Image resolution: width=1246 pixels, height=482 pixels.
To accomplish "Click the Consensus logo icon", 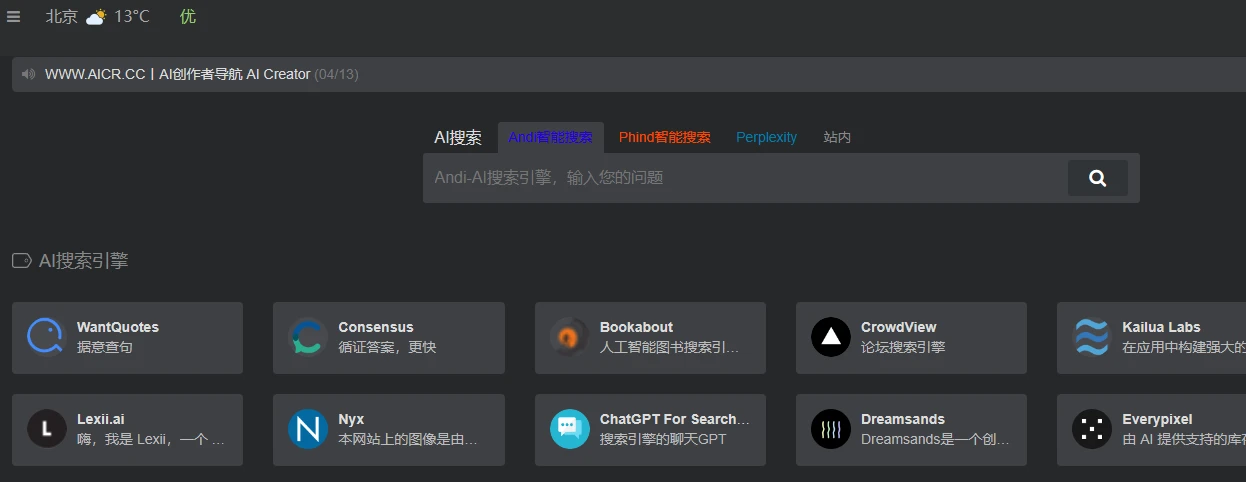I will tap(308, 338).
